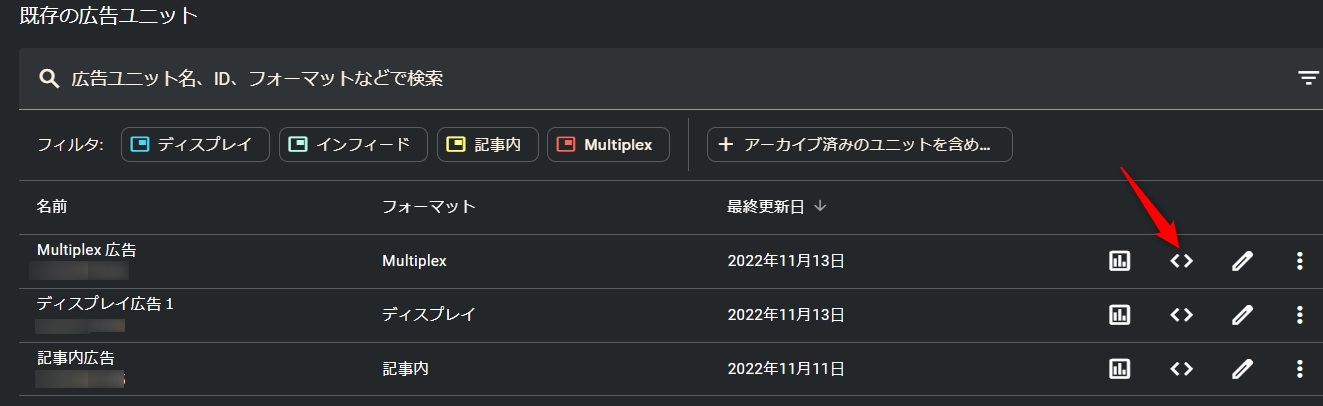Open more options for Multiplex広告
1323x406 pixels.
tap(1299, 261)
